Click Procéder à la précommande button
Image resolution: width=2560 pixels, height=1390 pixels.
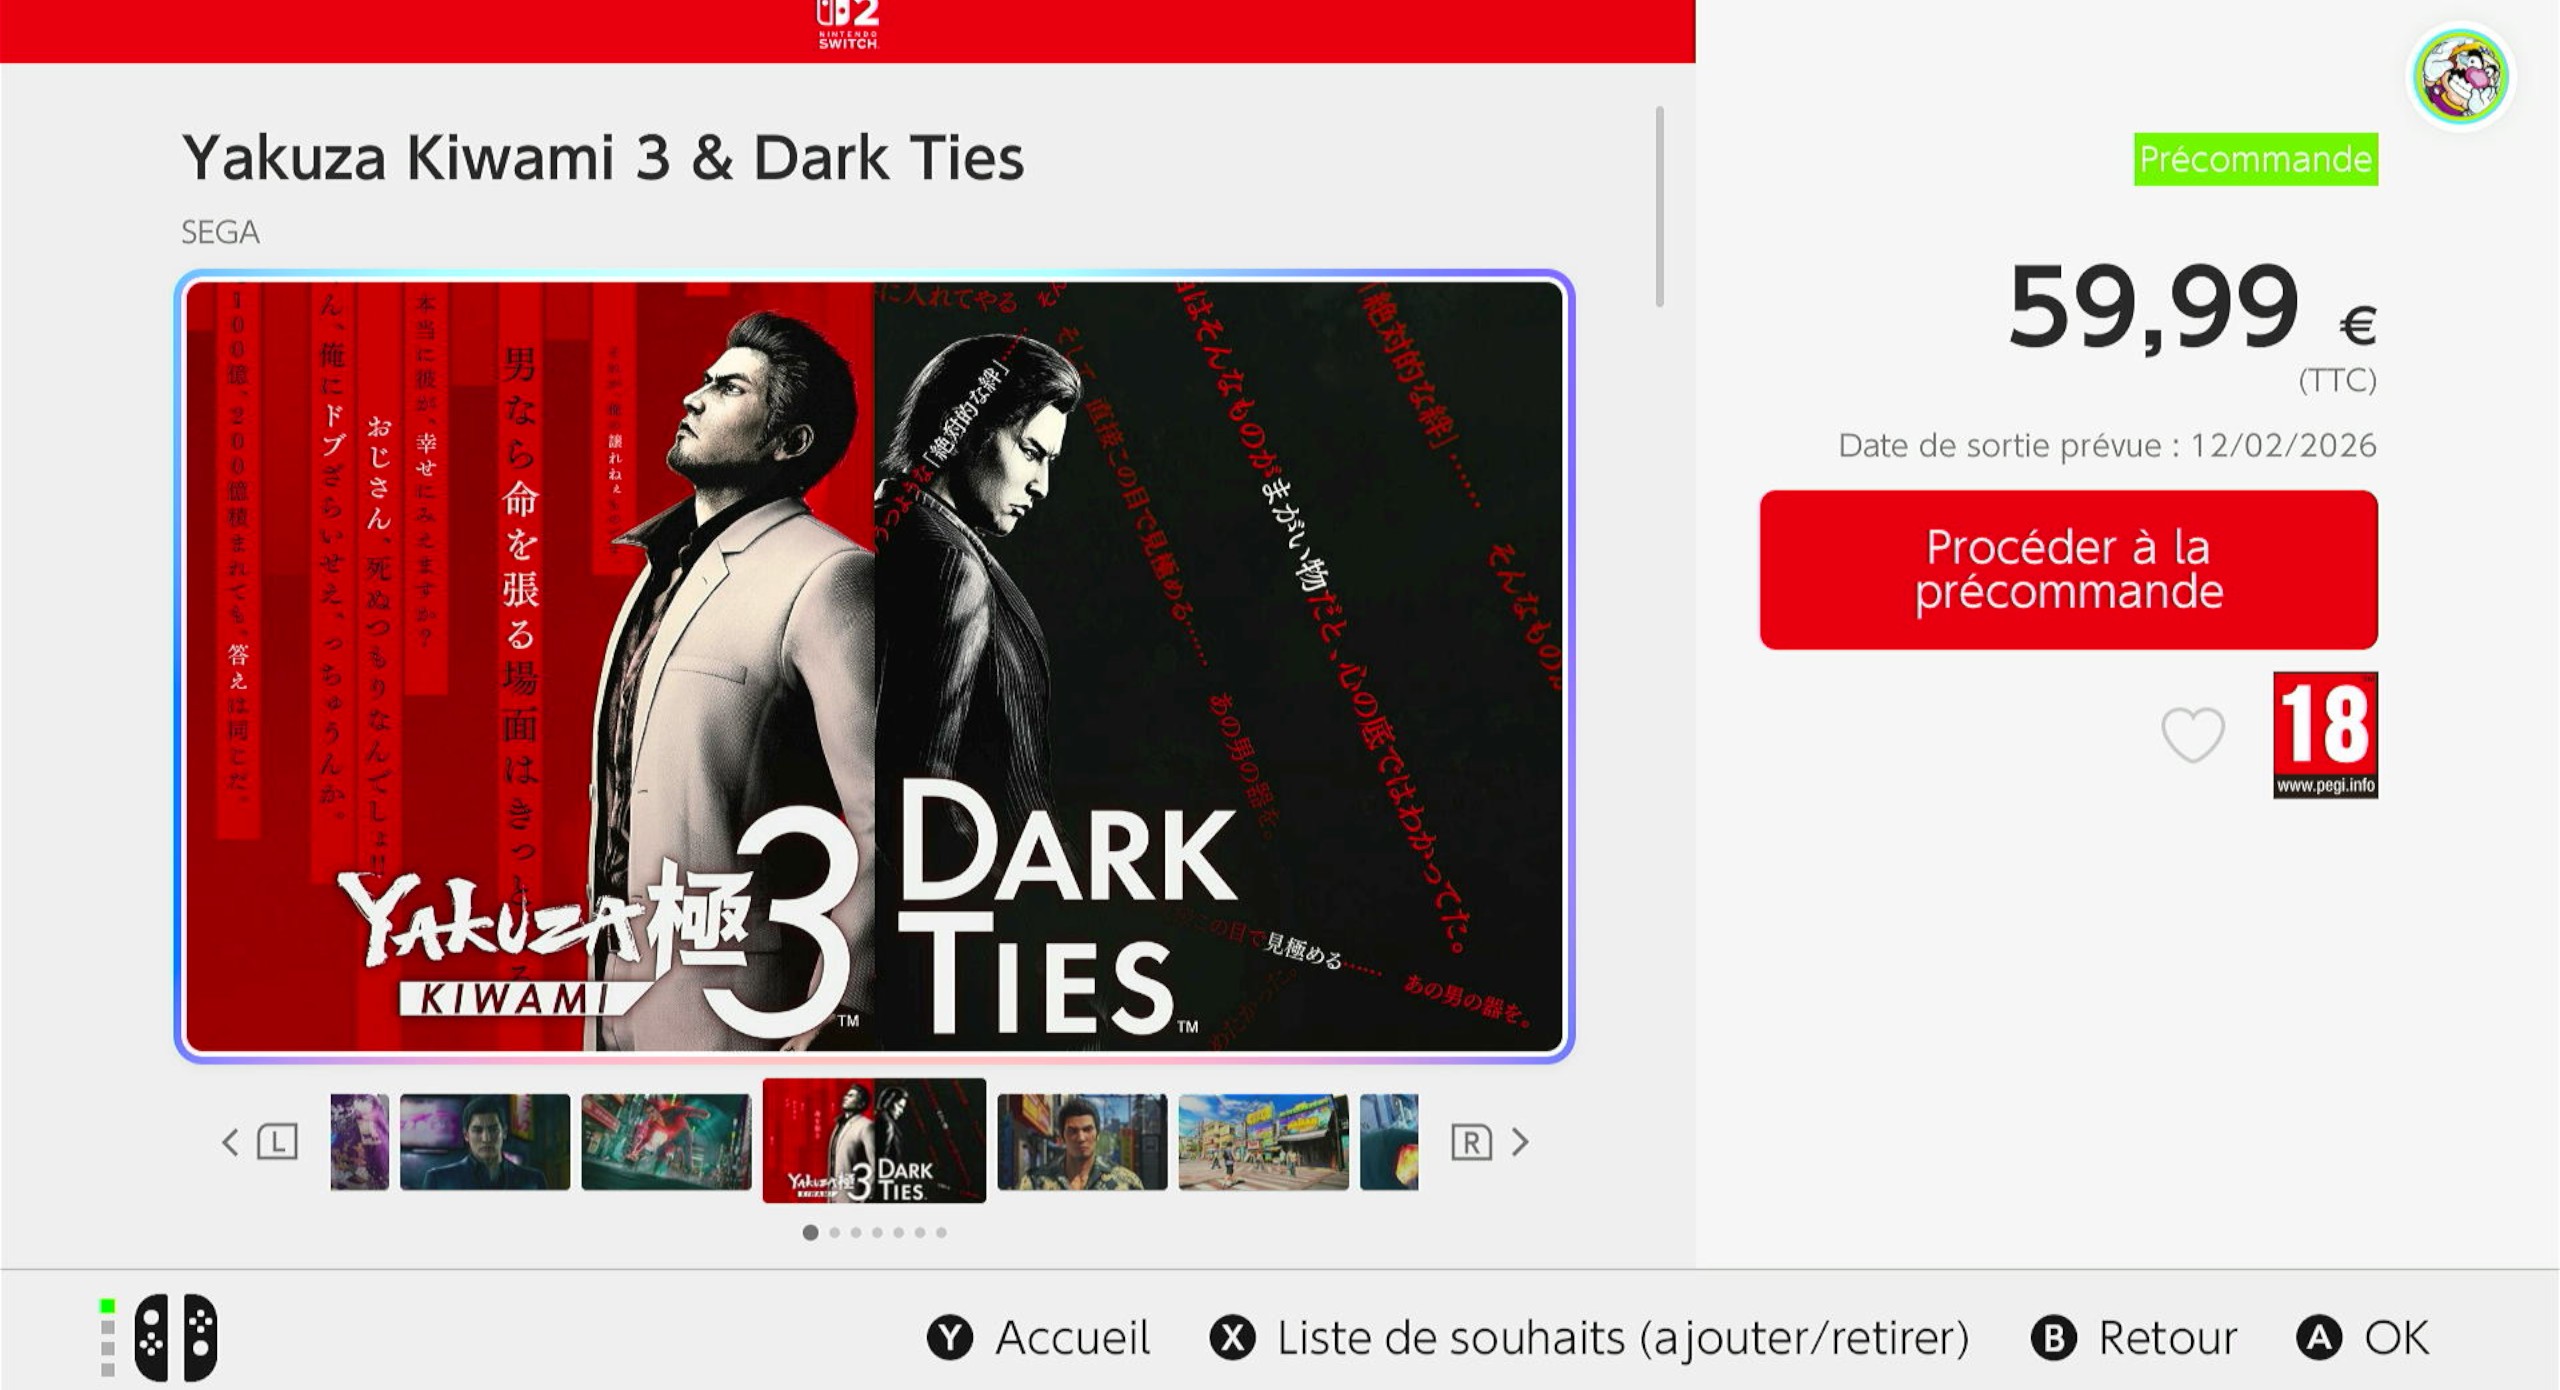[x=2068, y=569]
